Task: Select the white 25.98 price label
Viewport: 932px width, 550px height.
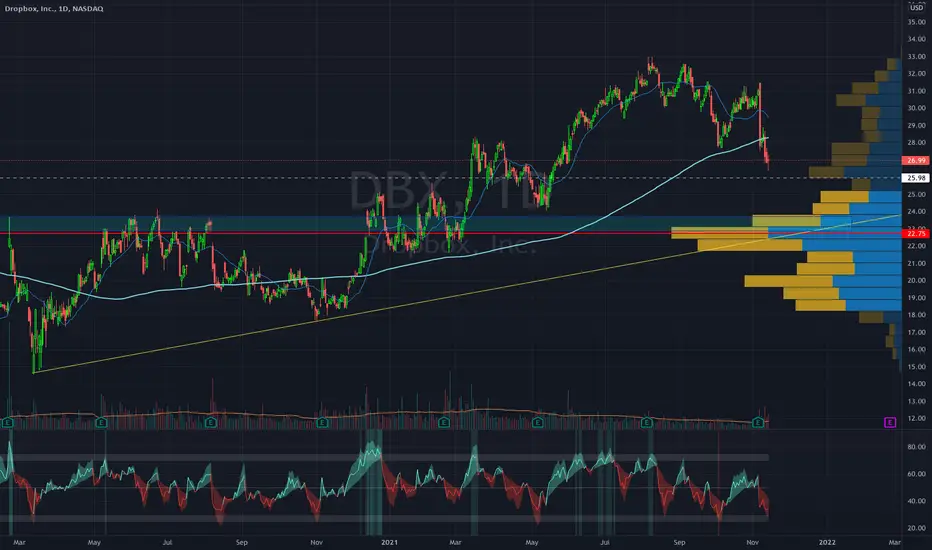Action: [x=916, y=178]
